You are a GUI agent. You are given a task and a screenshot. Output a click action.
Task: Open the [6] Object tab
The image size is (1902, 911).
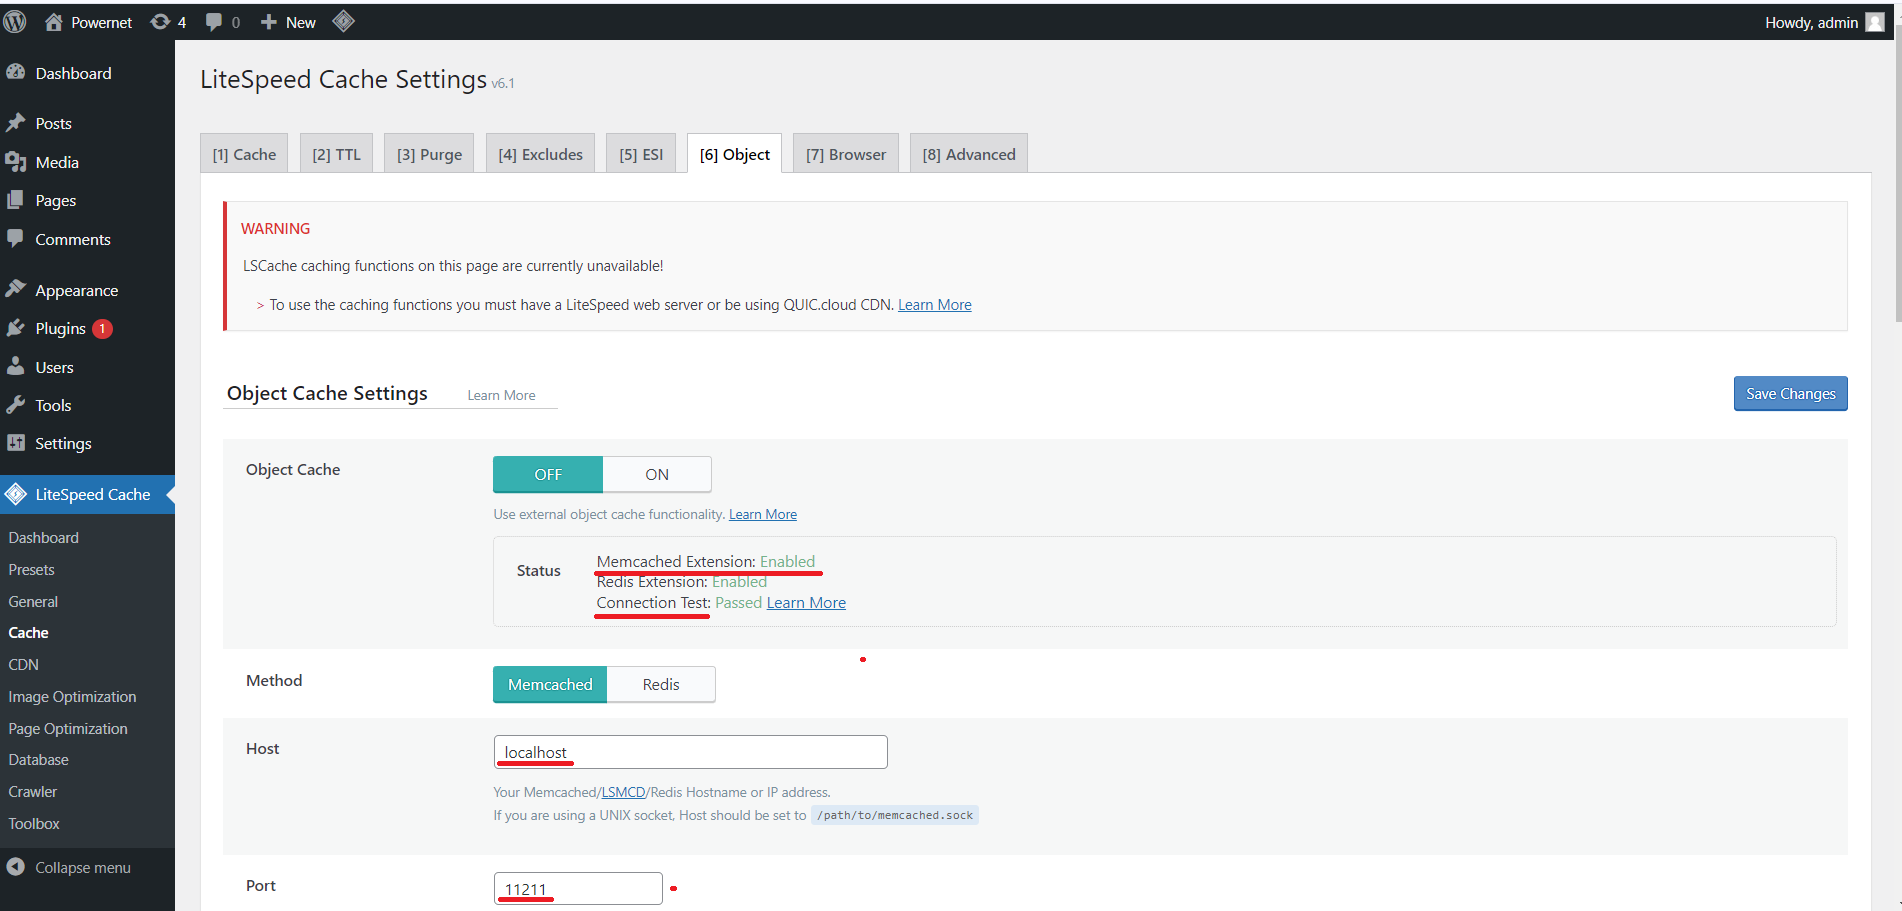[x=734, y=154]
